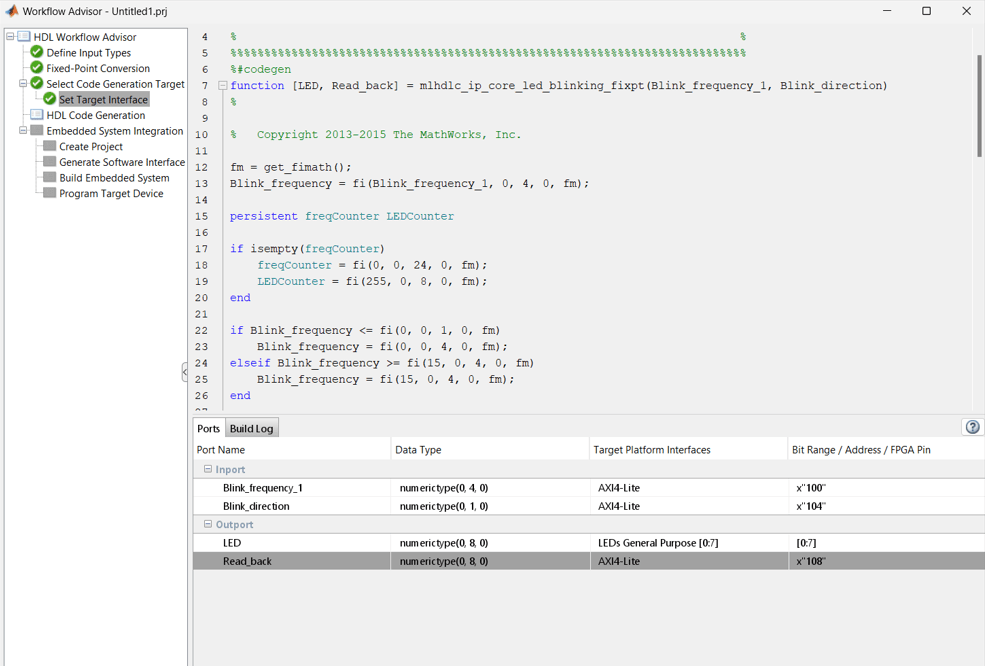Viewport: 985px width, 666px height.
Task: Click the code editor vertical scrollbar
Action: point(979,105)
